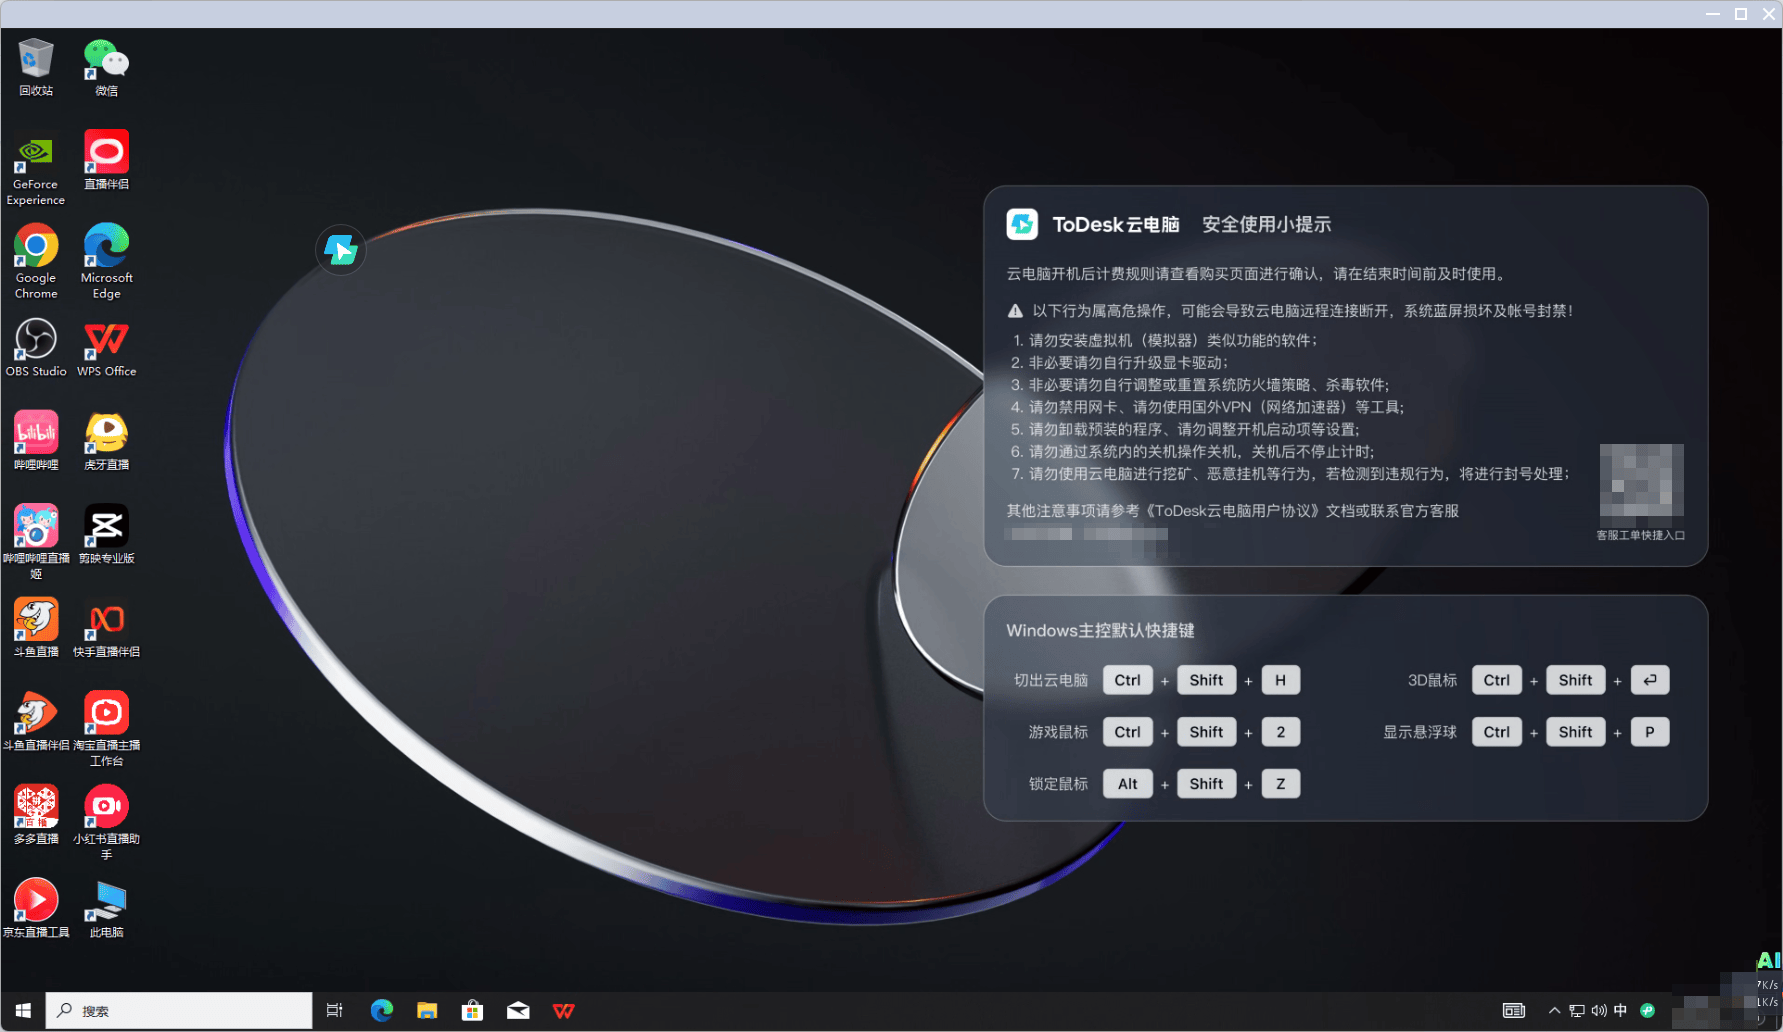Image resolution: width=1783 pixels, height=1032 pixels.
Task: Open OBS Studio desktop icon
Action: tap(36, 347)
